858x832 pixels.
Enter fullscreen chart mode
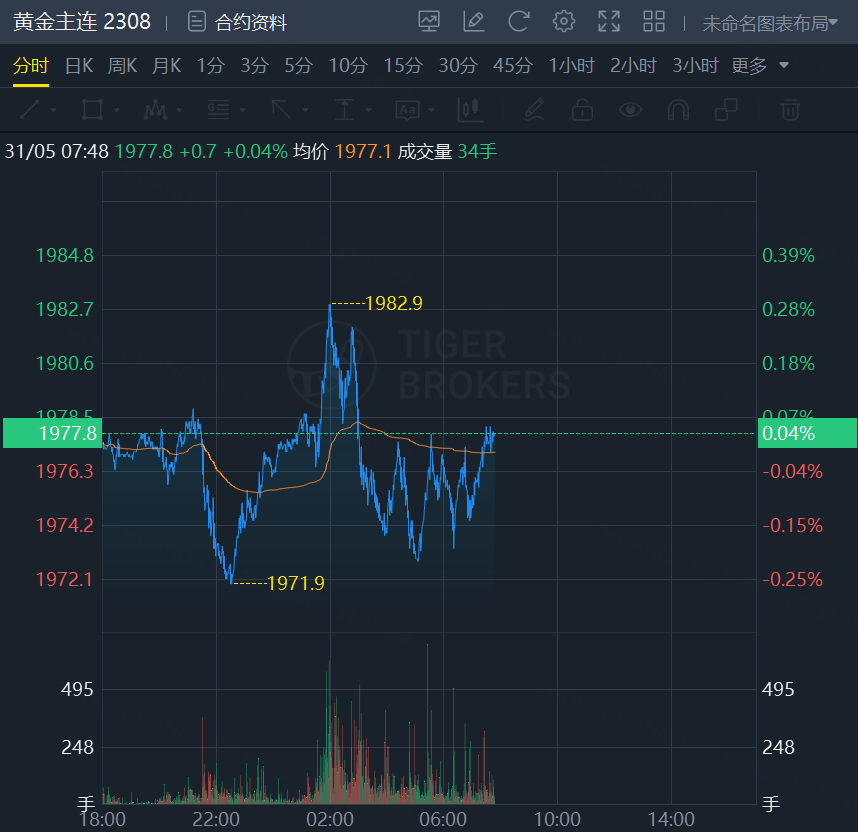coord(608,21)
